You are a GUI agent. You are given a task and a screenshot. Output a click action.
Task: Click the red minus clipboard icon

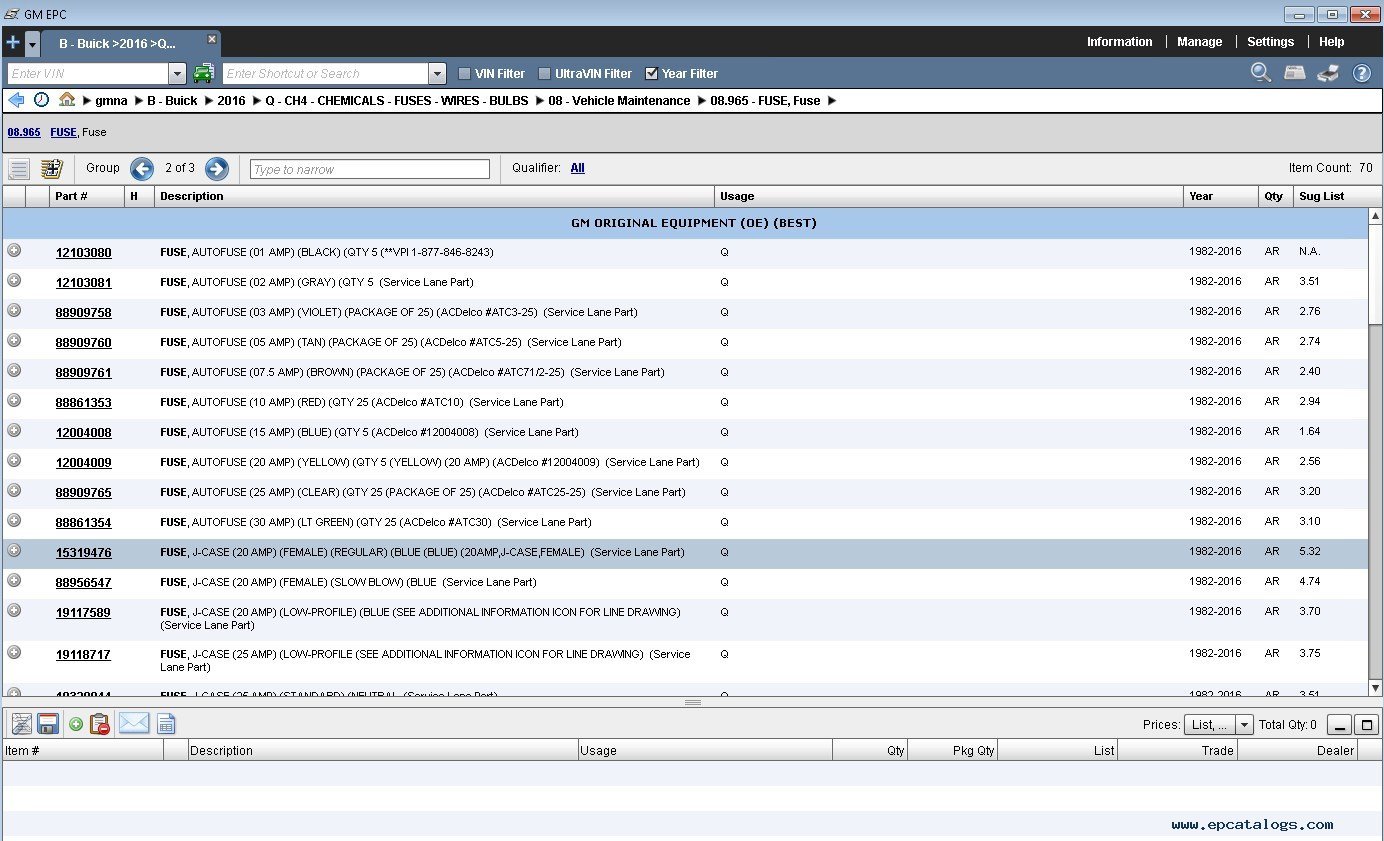click(99, 724)
